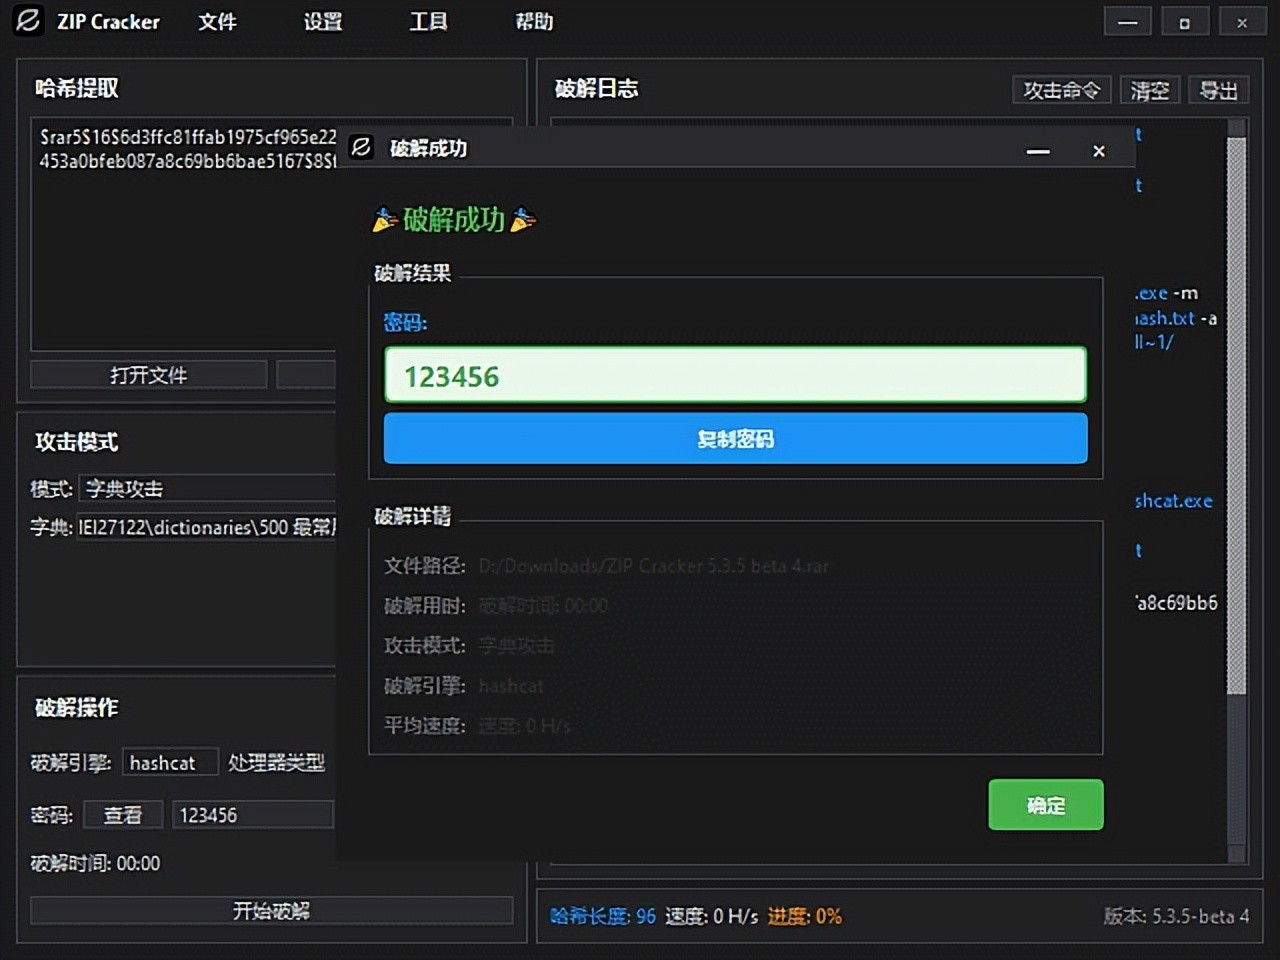Open the 破解引擎 hashcat dropdown
This screenshot has width=1280, height=960.
pyautogui.click(x=169, y=763)
